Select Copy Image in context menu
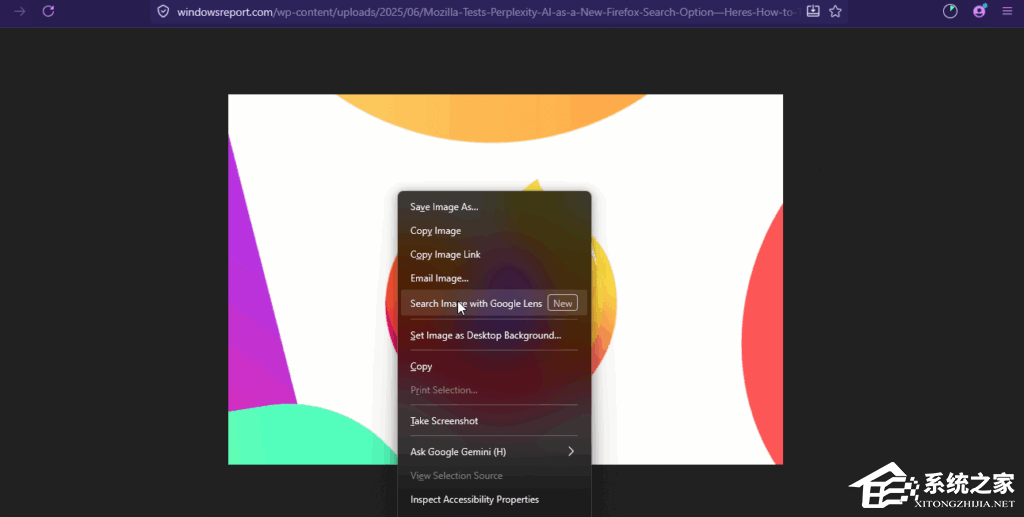Viewport: 1024px width, 517px height. 494,230
